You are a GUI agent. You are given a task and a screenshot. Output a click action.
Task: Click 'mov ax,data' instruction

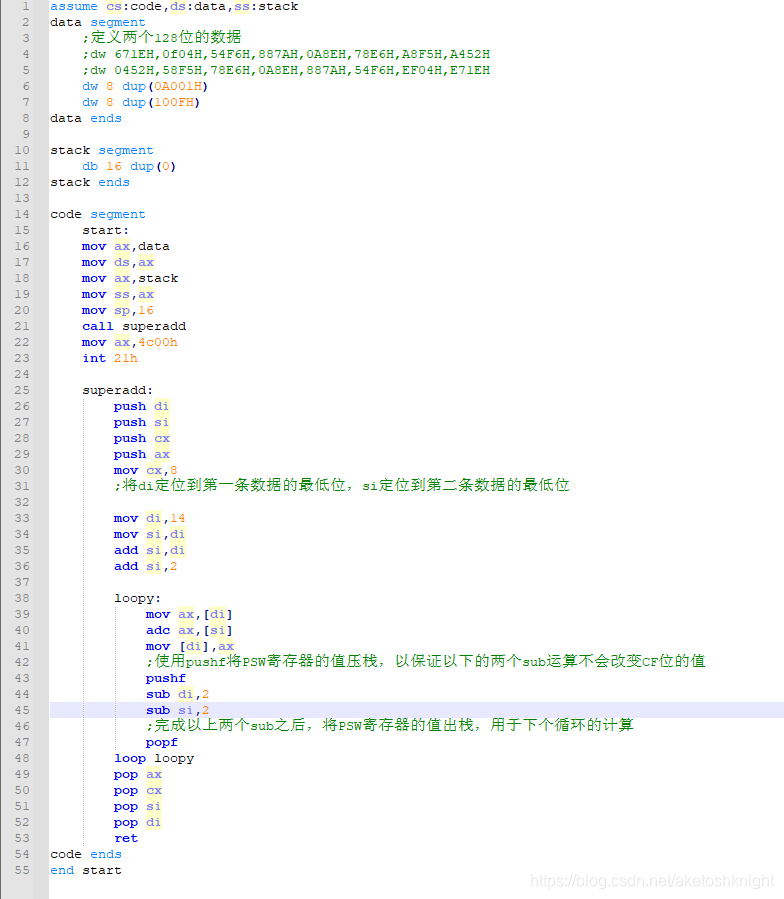point(126,247)
